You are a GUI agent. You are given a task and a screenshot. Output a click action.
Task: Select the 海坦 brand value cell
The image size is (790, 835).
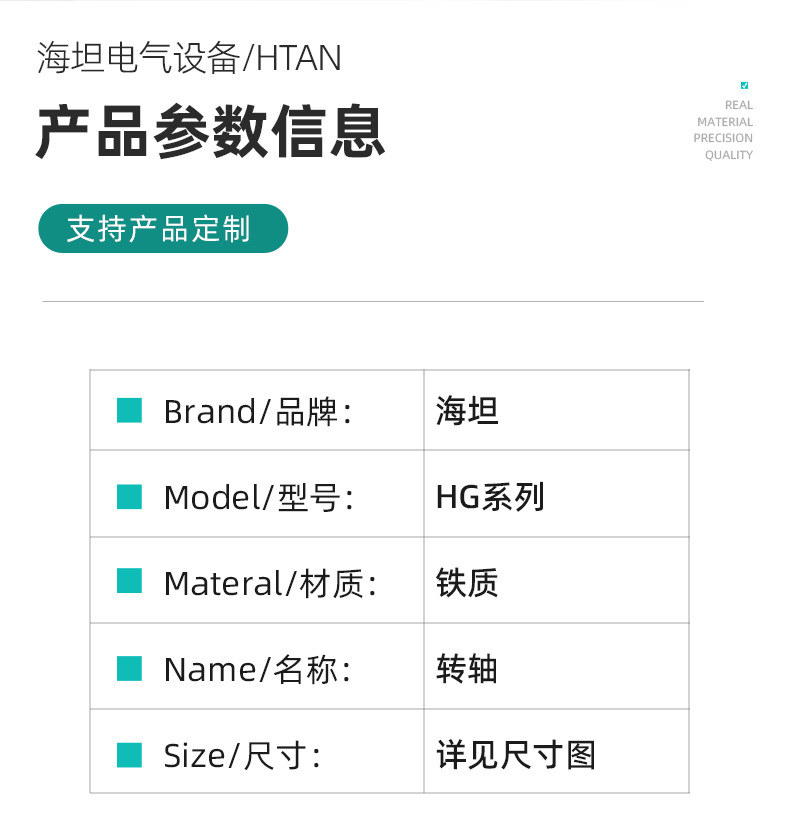pos(467,411)
